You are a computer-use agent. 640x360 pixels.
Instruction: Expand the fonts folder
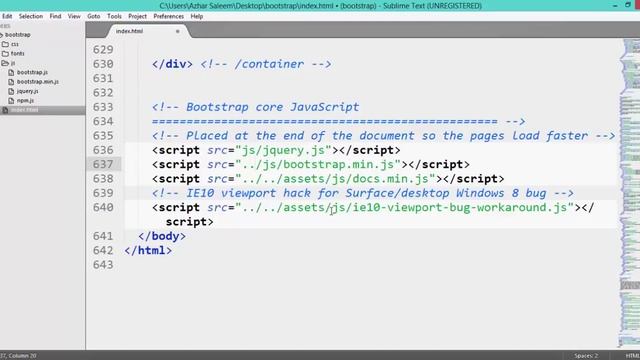[x=5, y=53]
